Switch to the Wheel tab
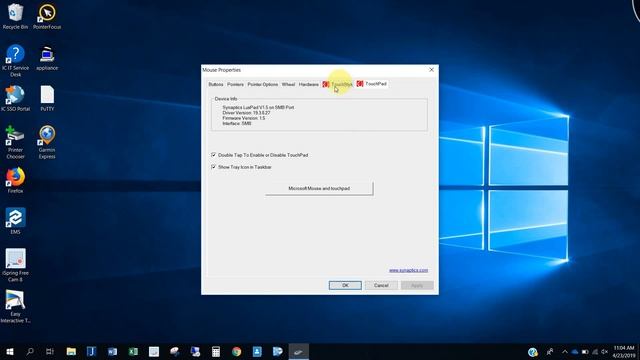Image resolution: width=640 pixels, height=360 pixels. point(288,84)
